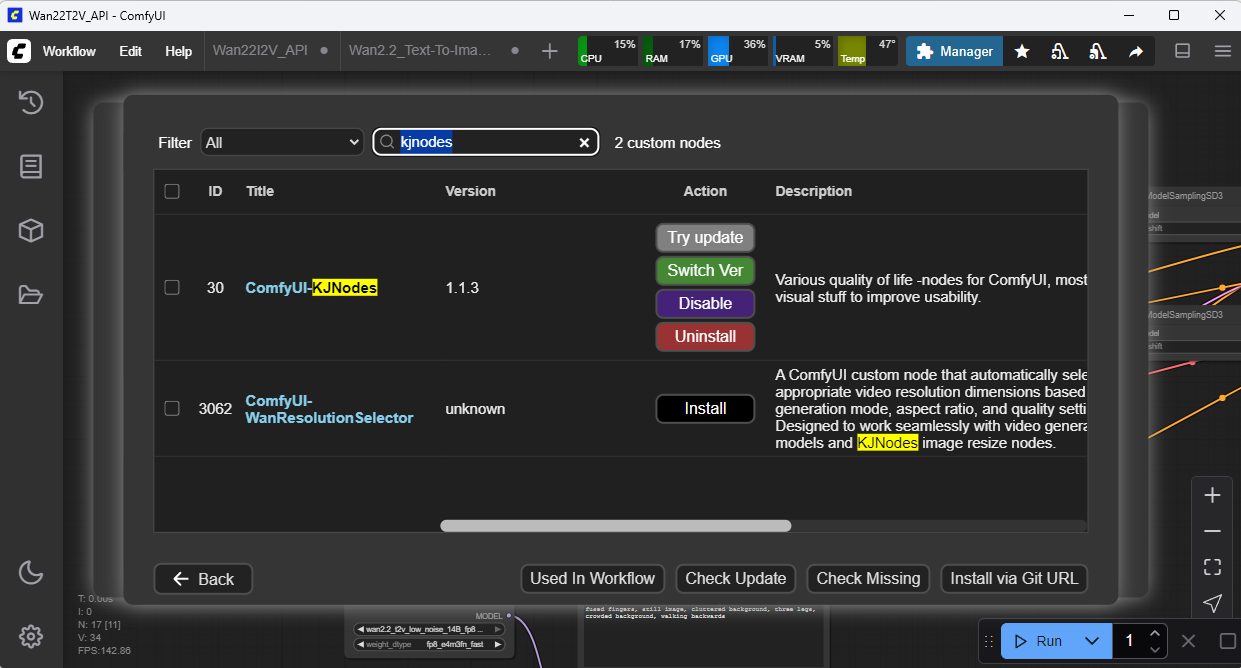Uninstall ComfyUI-KJNodes
The image size is (1241, 668).
(x=705, y=337)
